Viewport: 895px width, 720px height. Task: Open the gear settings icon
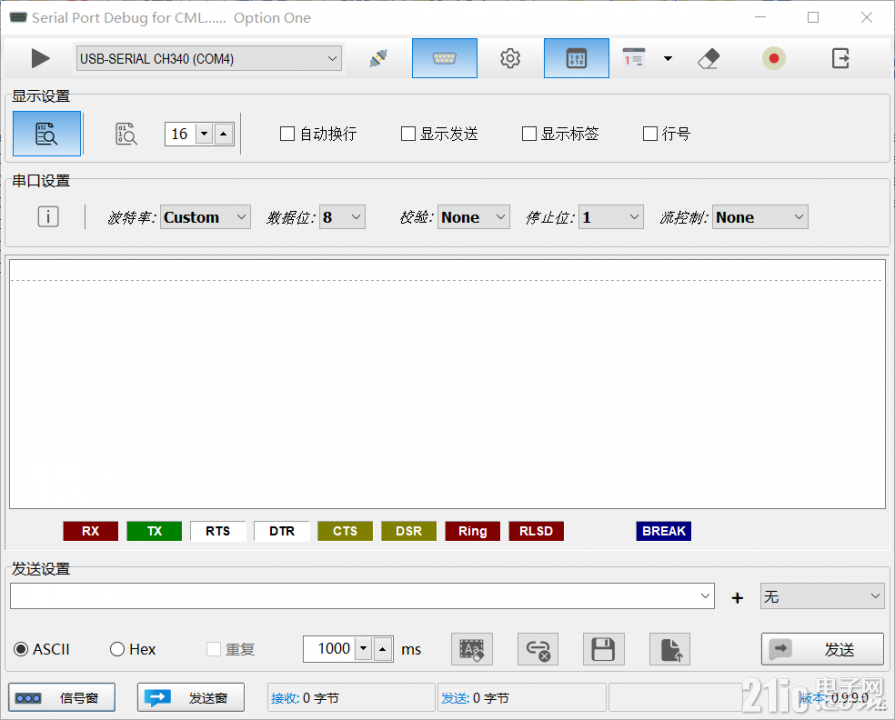click(x=510, y=58)
